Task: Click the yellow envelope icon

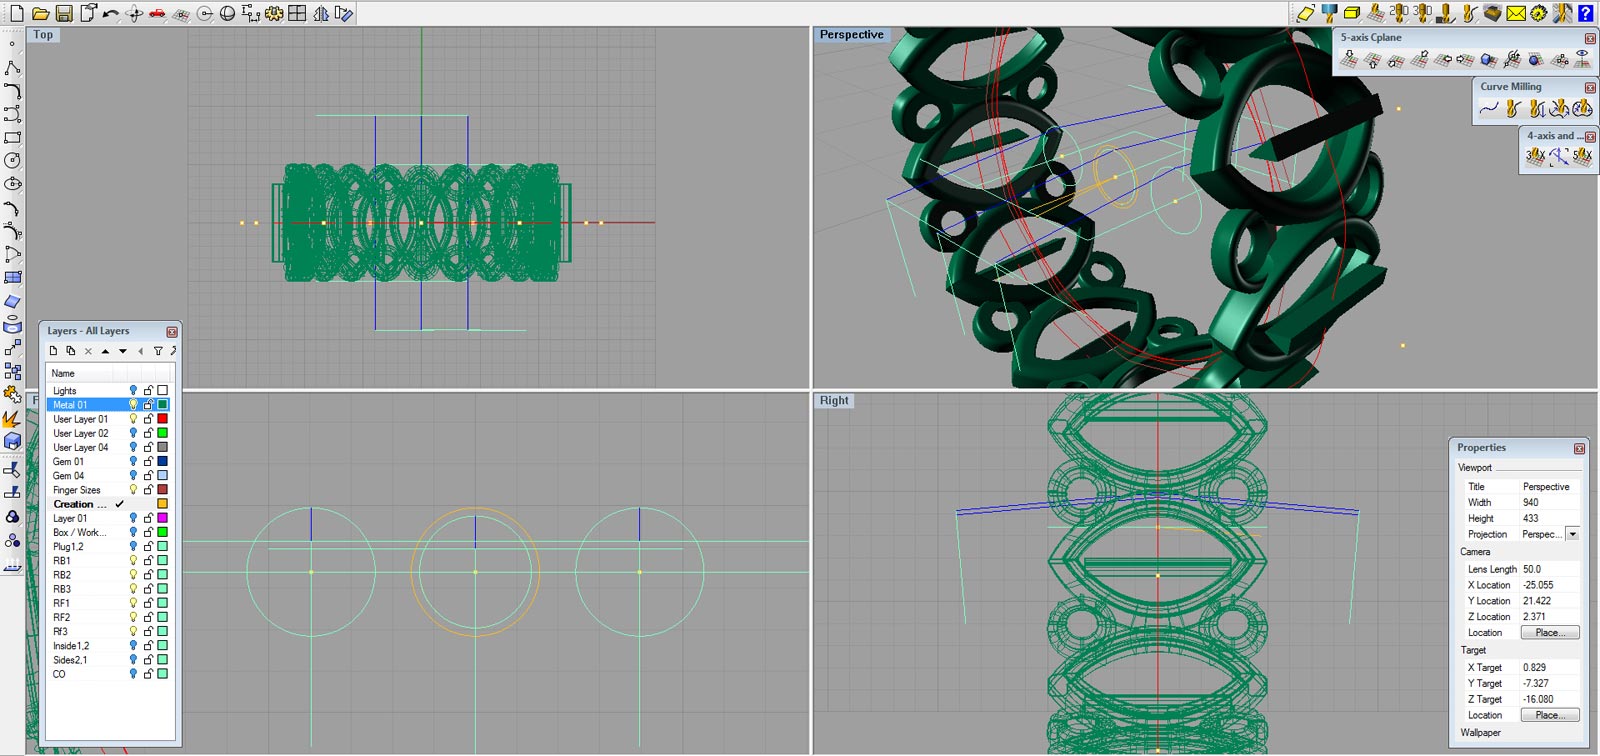Action: pyautogui.click(x=1516, y=13)
